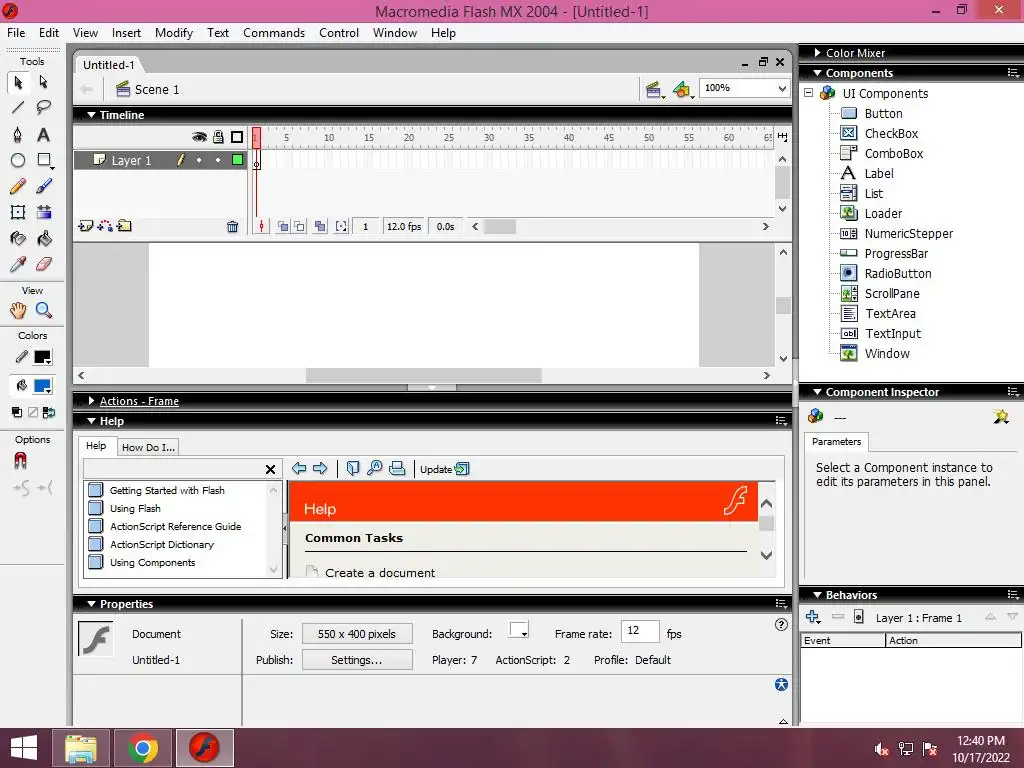The image size is (1024, 768).
Task: Open Getting Started with Flash book
Action: coord(167,490)
